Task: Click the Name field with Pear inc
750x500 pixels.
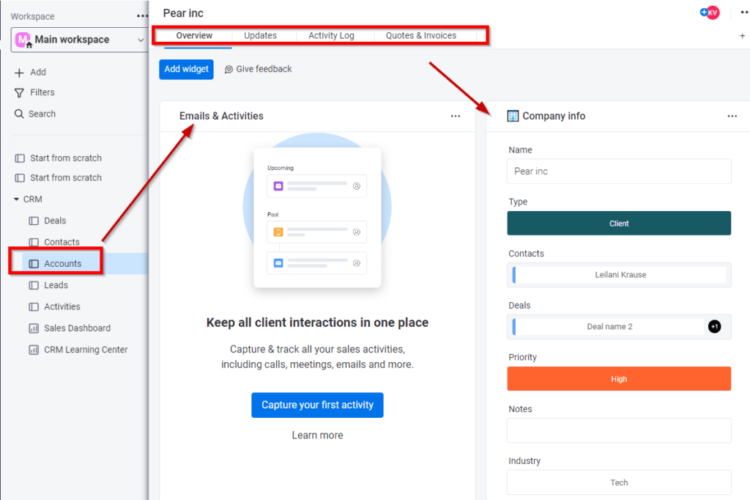Action: click(x=619, y=171)
